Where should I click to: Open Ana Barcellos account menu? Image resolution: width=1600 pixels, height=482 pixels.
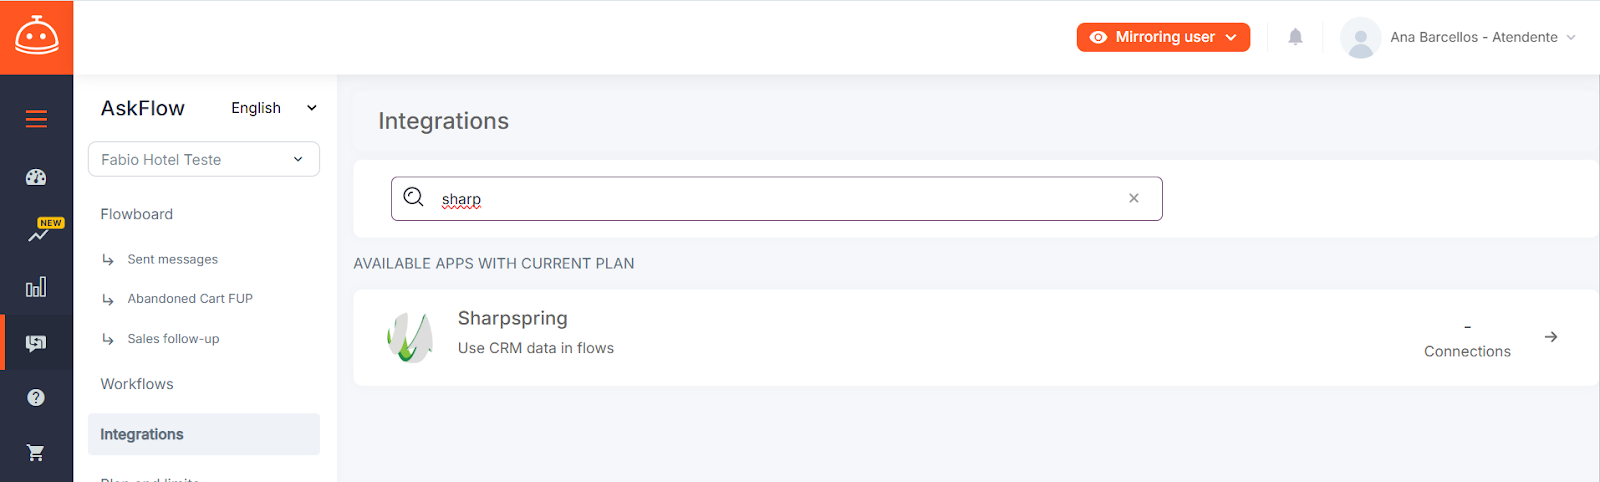click(x=1459, y=37)
